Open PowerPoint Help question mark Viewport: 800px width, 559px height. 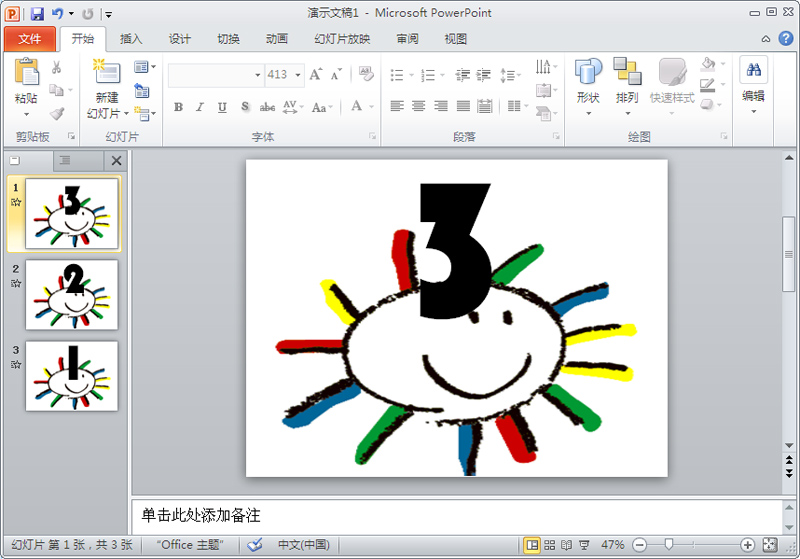point(786,38)
